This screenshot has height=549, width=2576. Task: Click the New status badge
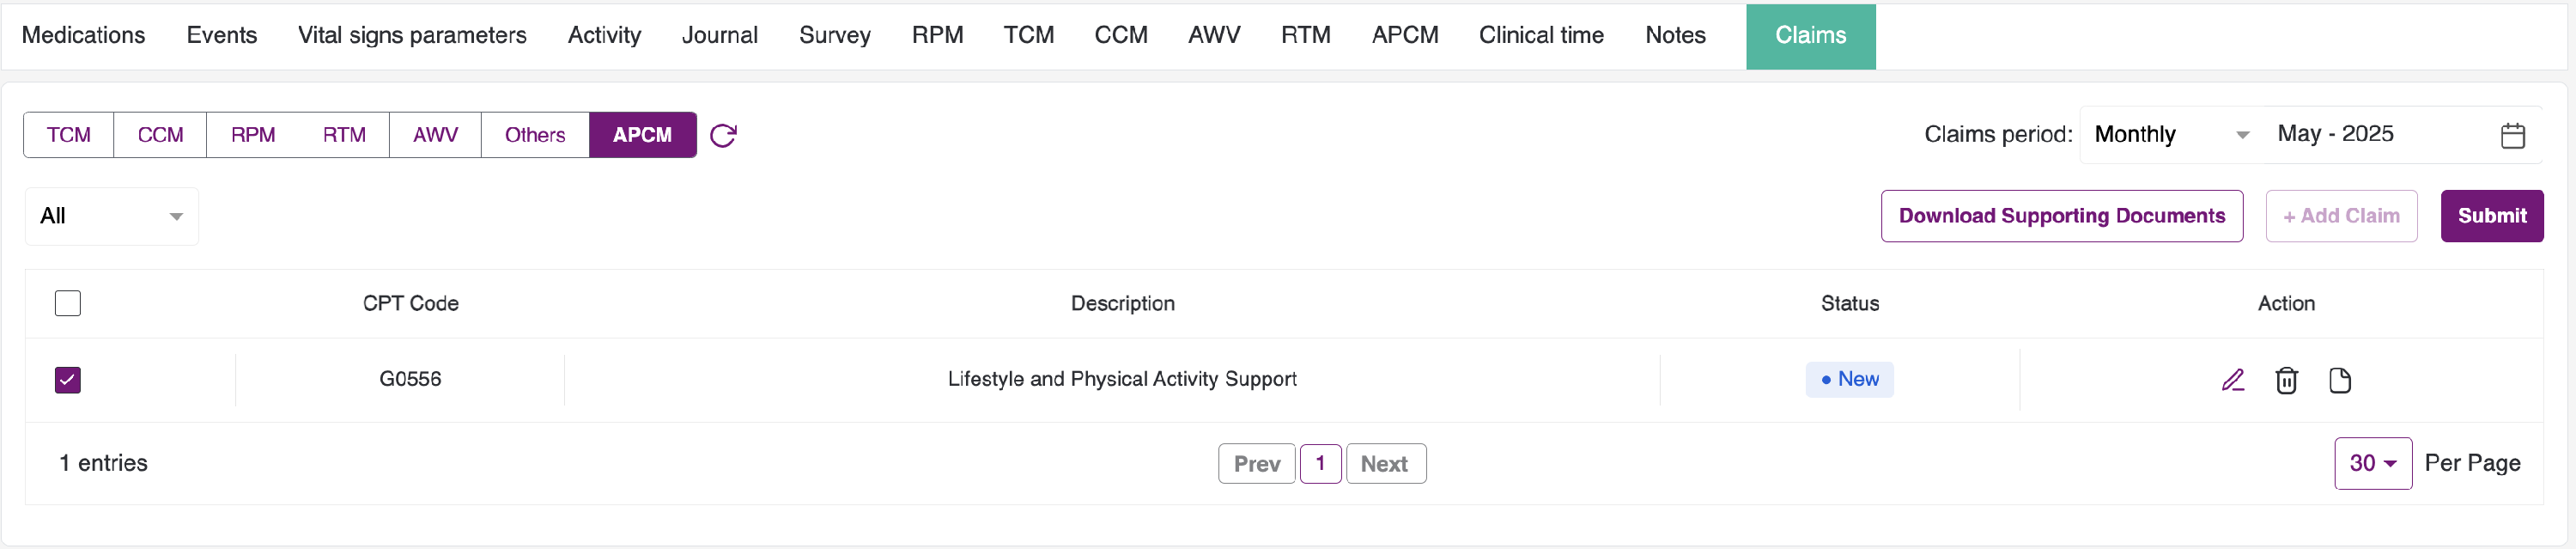[x=1849, y=379]
